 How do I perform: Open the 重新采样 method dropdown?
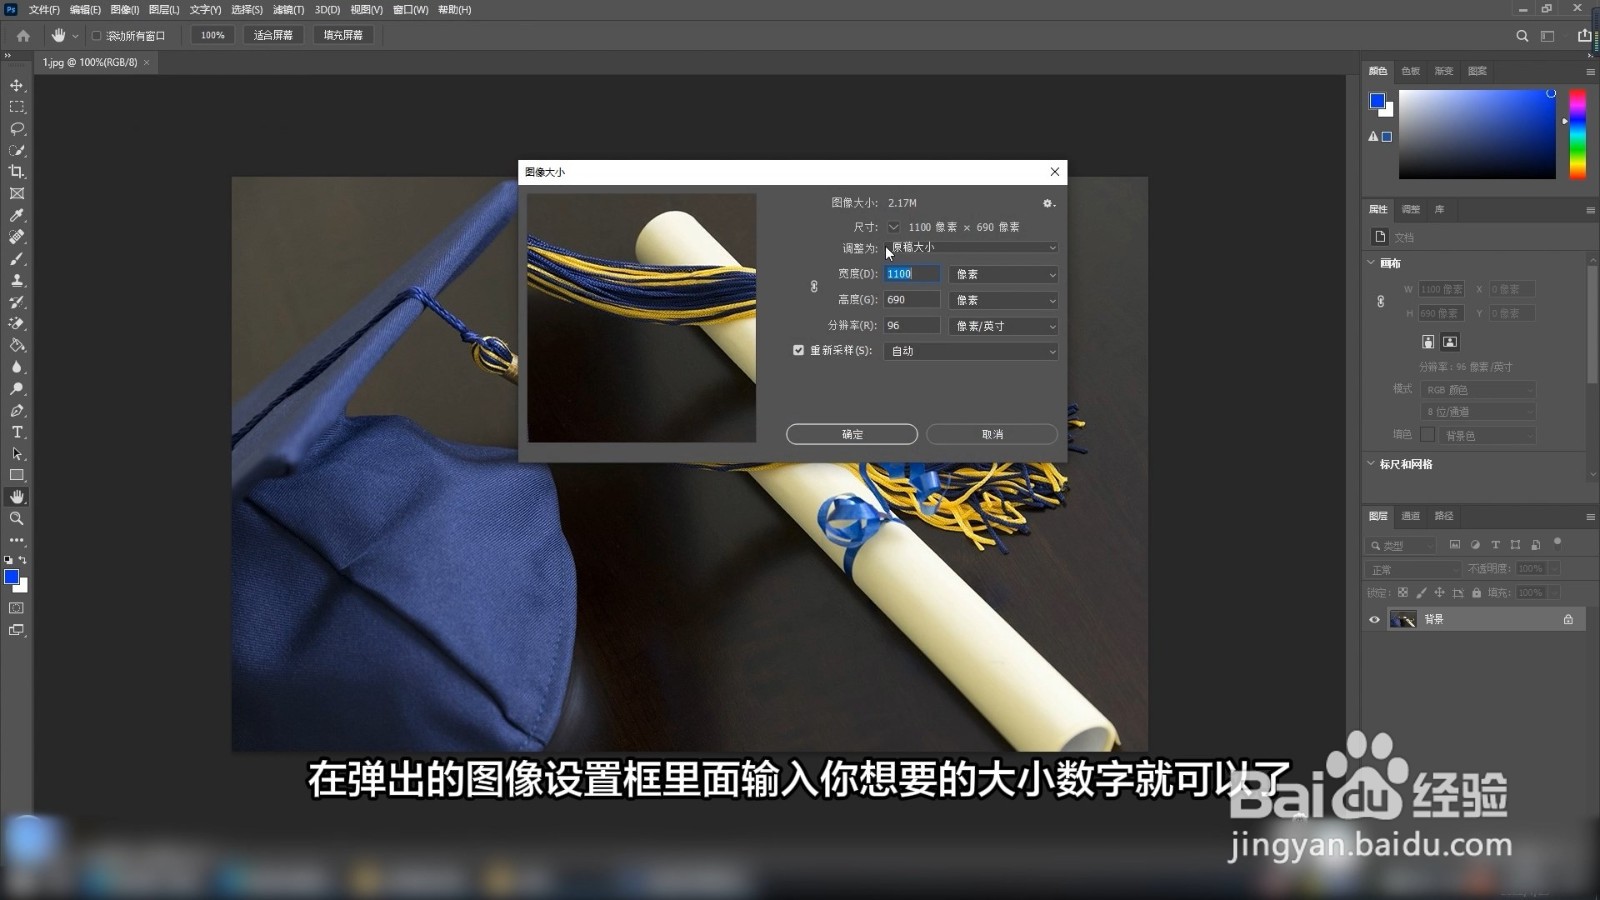[x=971, y=351]
